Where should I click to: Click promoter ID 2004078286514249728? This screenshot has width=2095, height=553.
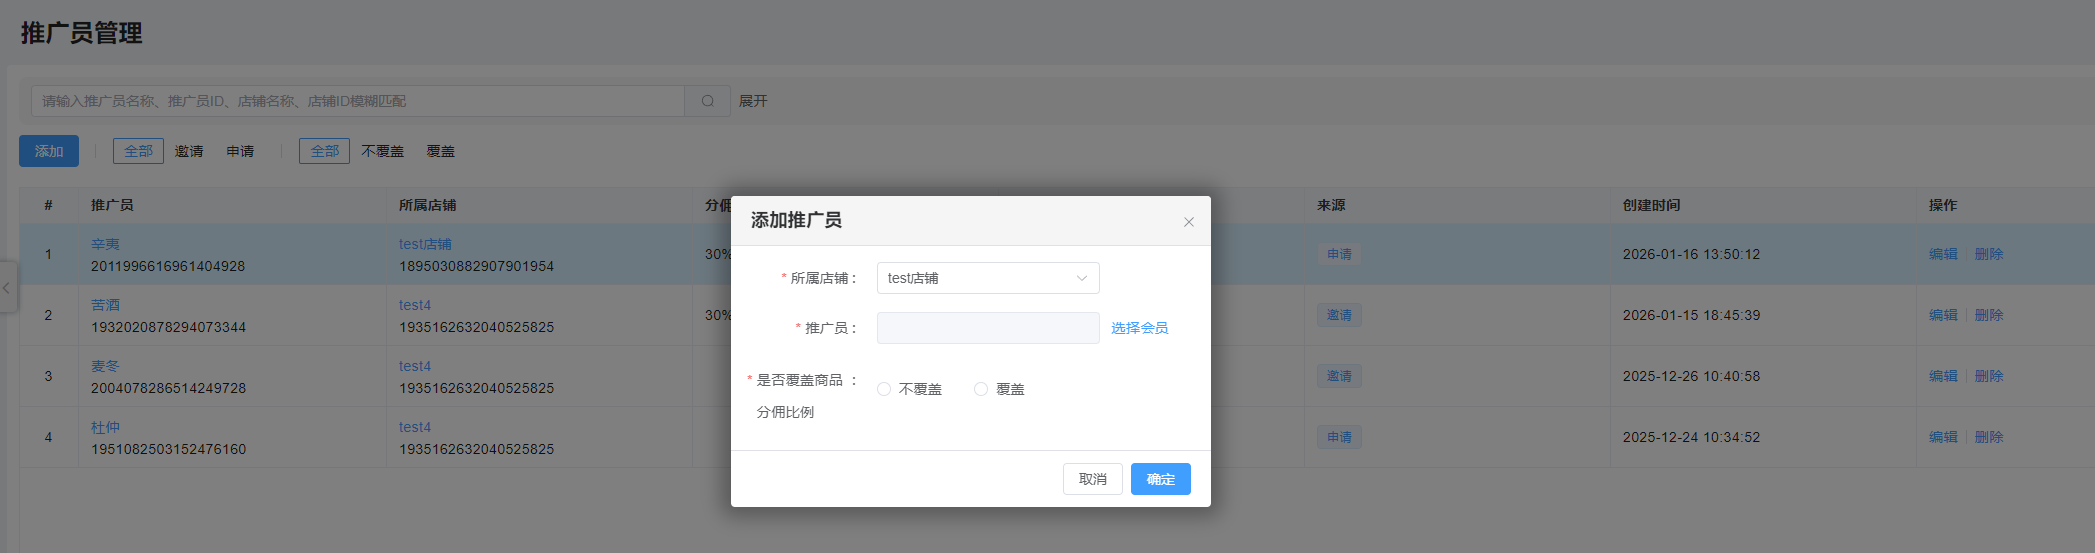[x=168, y=388]
